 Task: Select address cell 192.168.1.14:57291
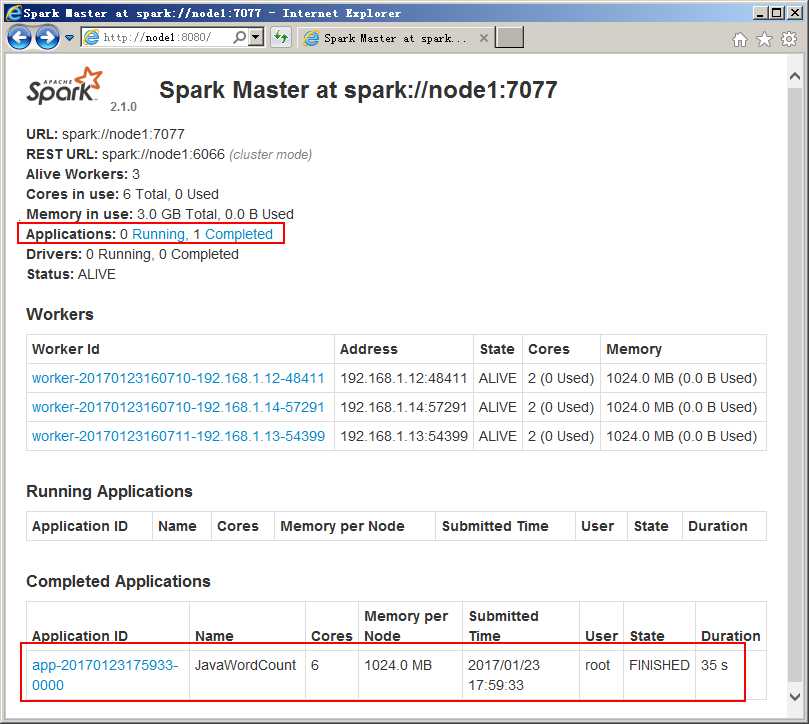(403, 407)
